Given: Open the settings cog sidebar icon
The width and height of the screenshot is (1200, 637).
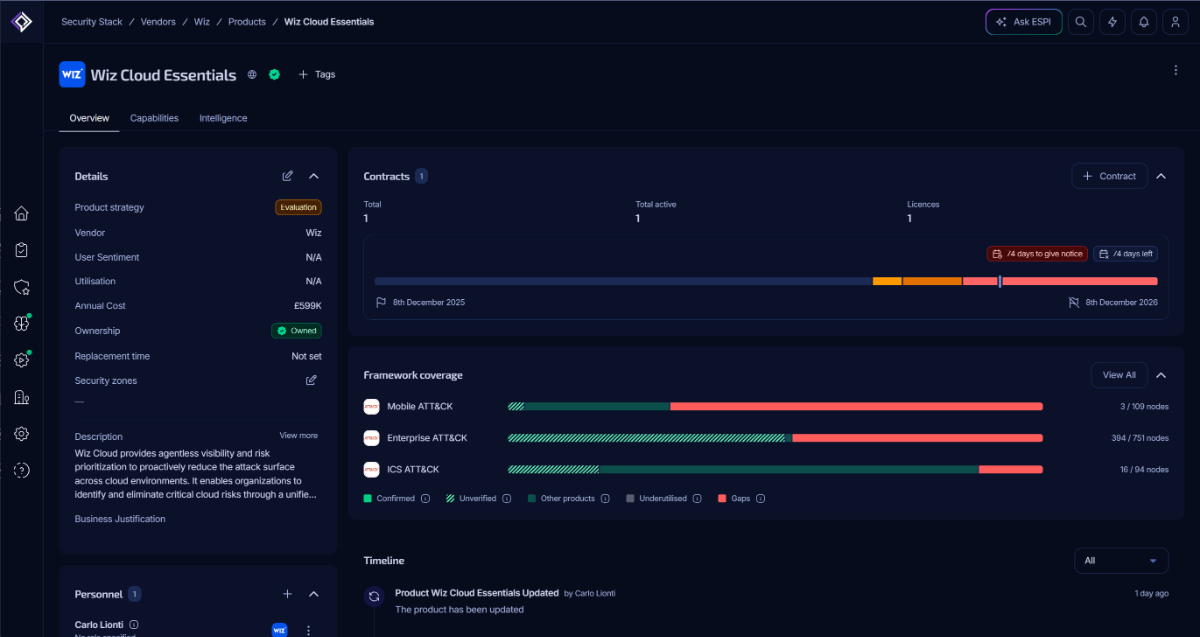Looking at the screenshot, I should [21, 434].
